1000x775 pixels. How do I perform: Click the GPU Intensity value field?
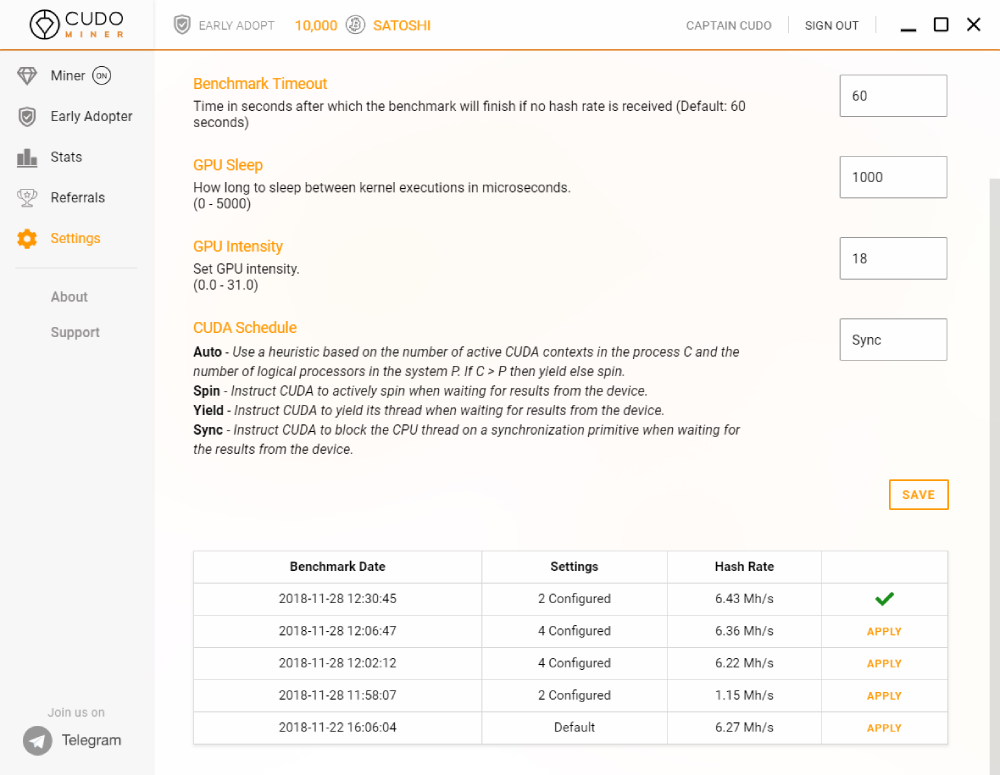[893, 258]
